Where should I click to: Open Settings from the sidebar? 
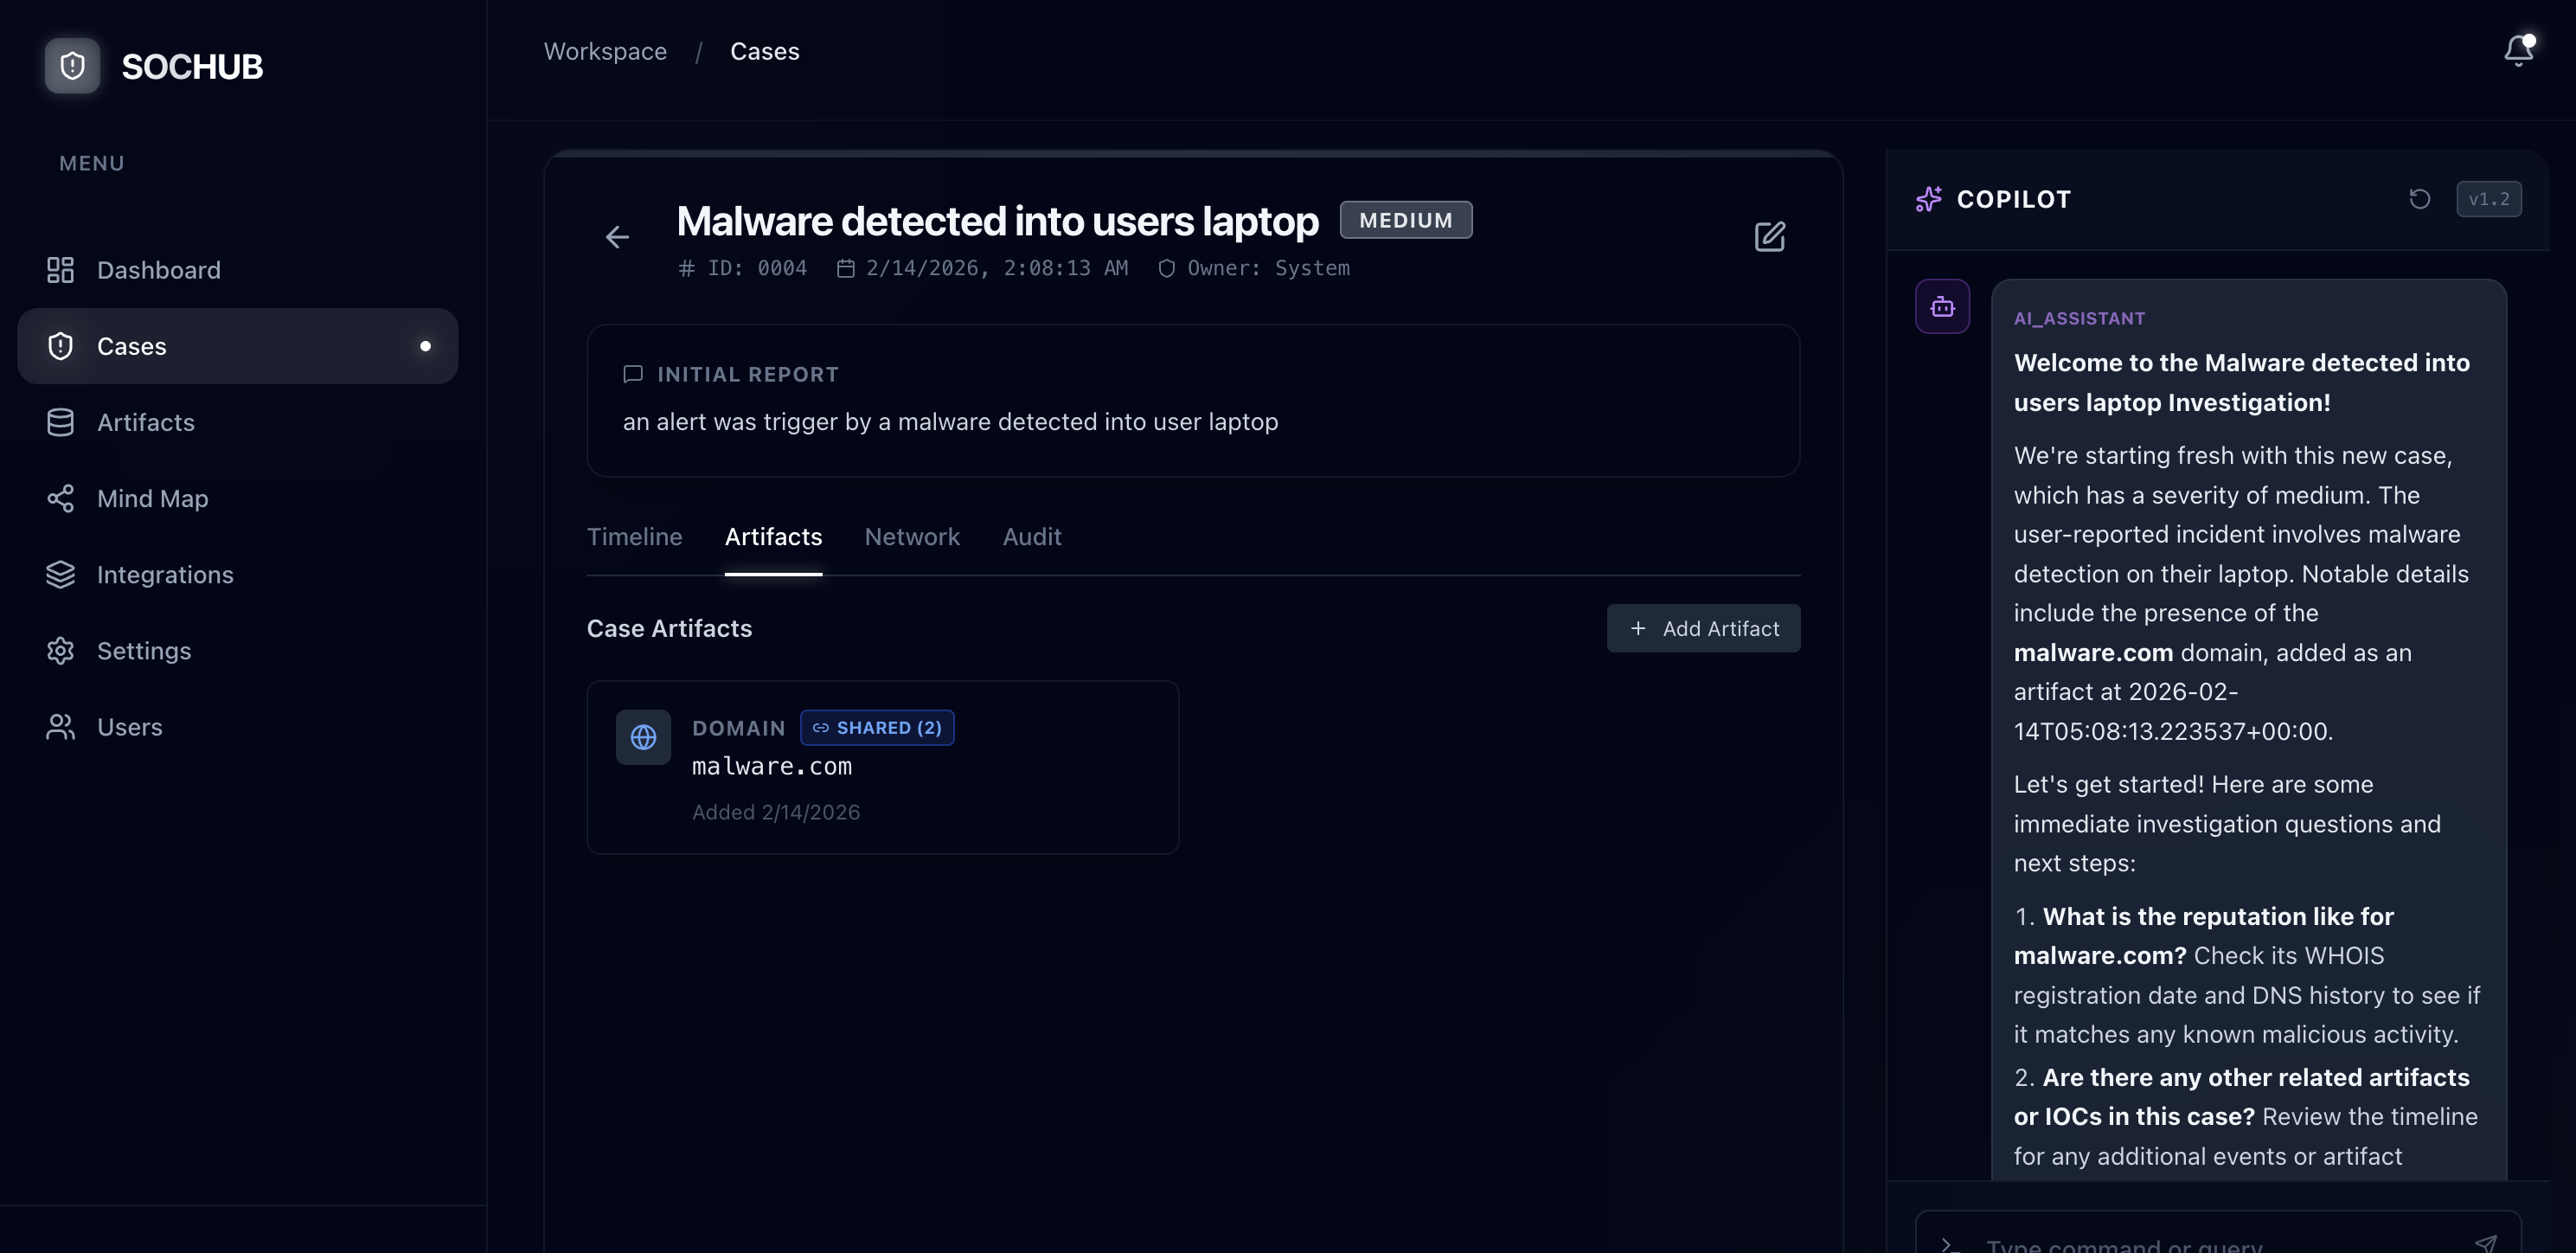pyautogui.click(x=146, y=650)
